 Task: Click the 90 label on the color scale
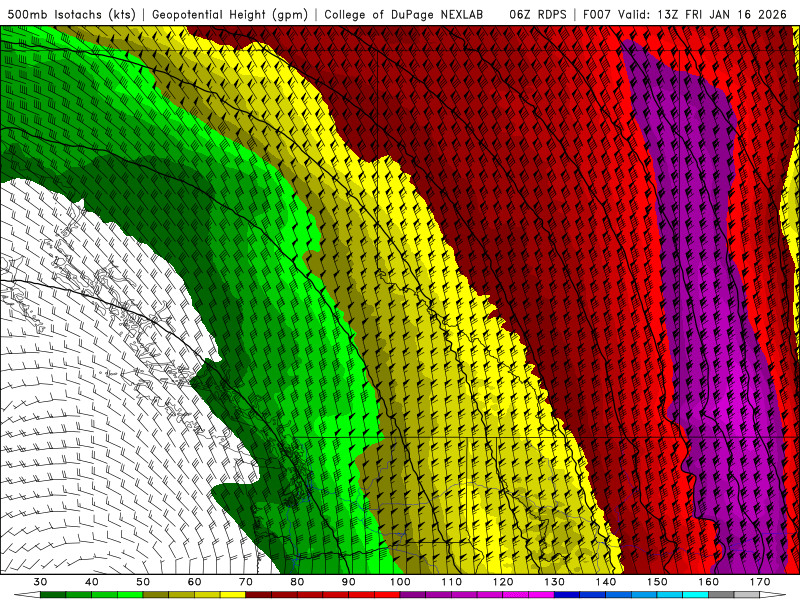349,582
